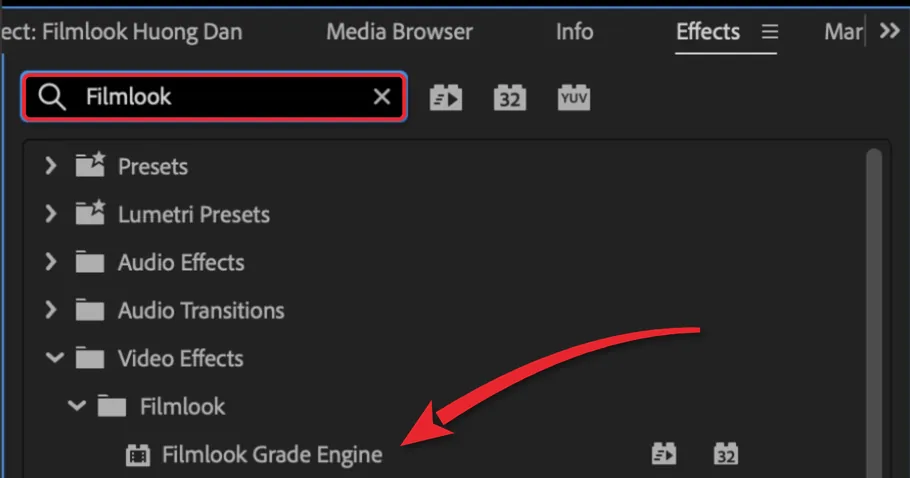Click into the Filmlook search field
910x478 pixels.
point(214,96)
